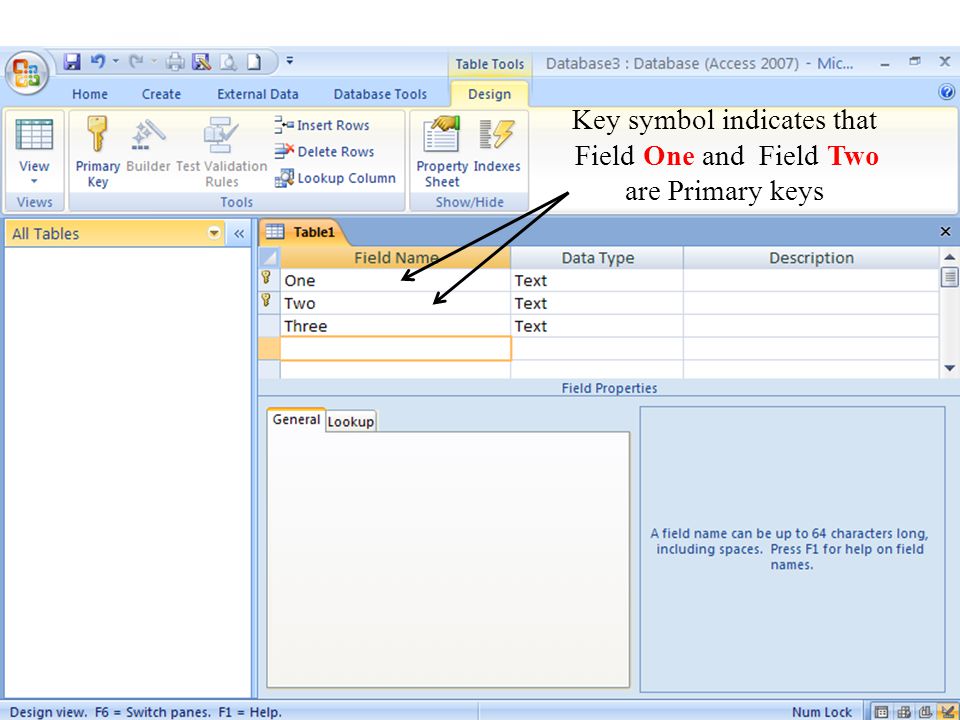Insert Rows into the table

pos(322,126)
